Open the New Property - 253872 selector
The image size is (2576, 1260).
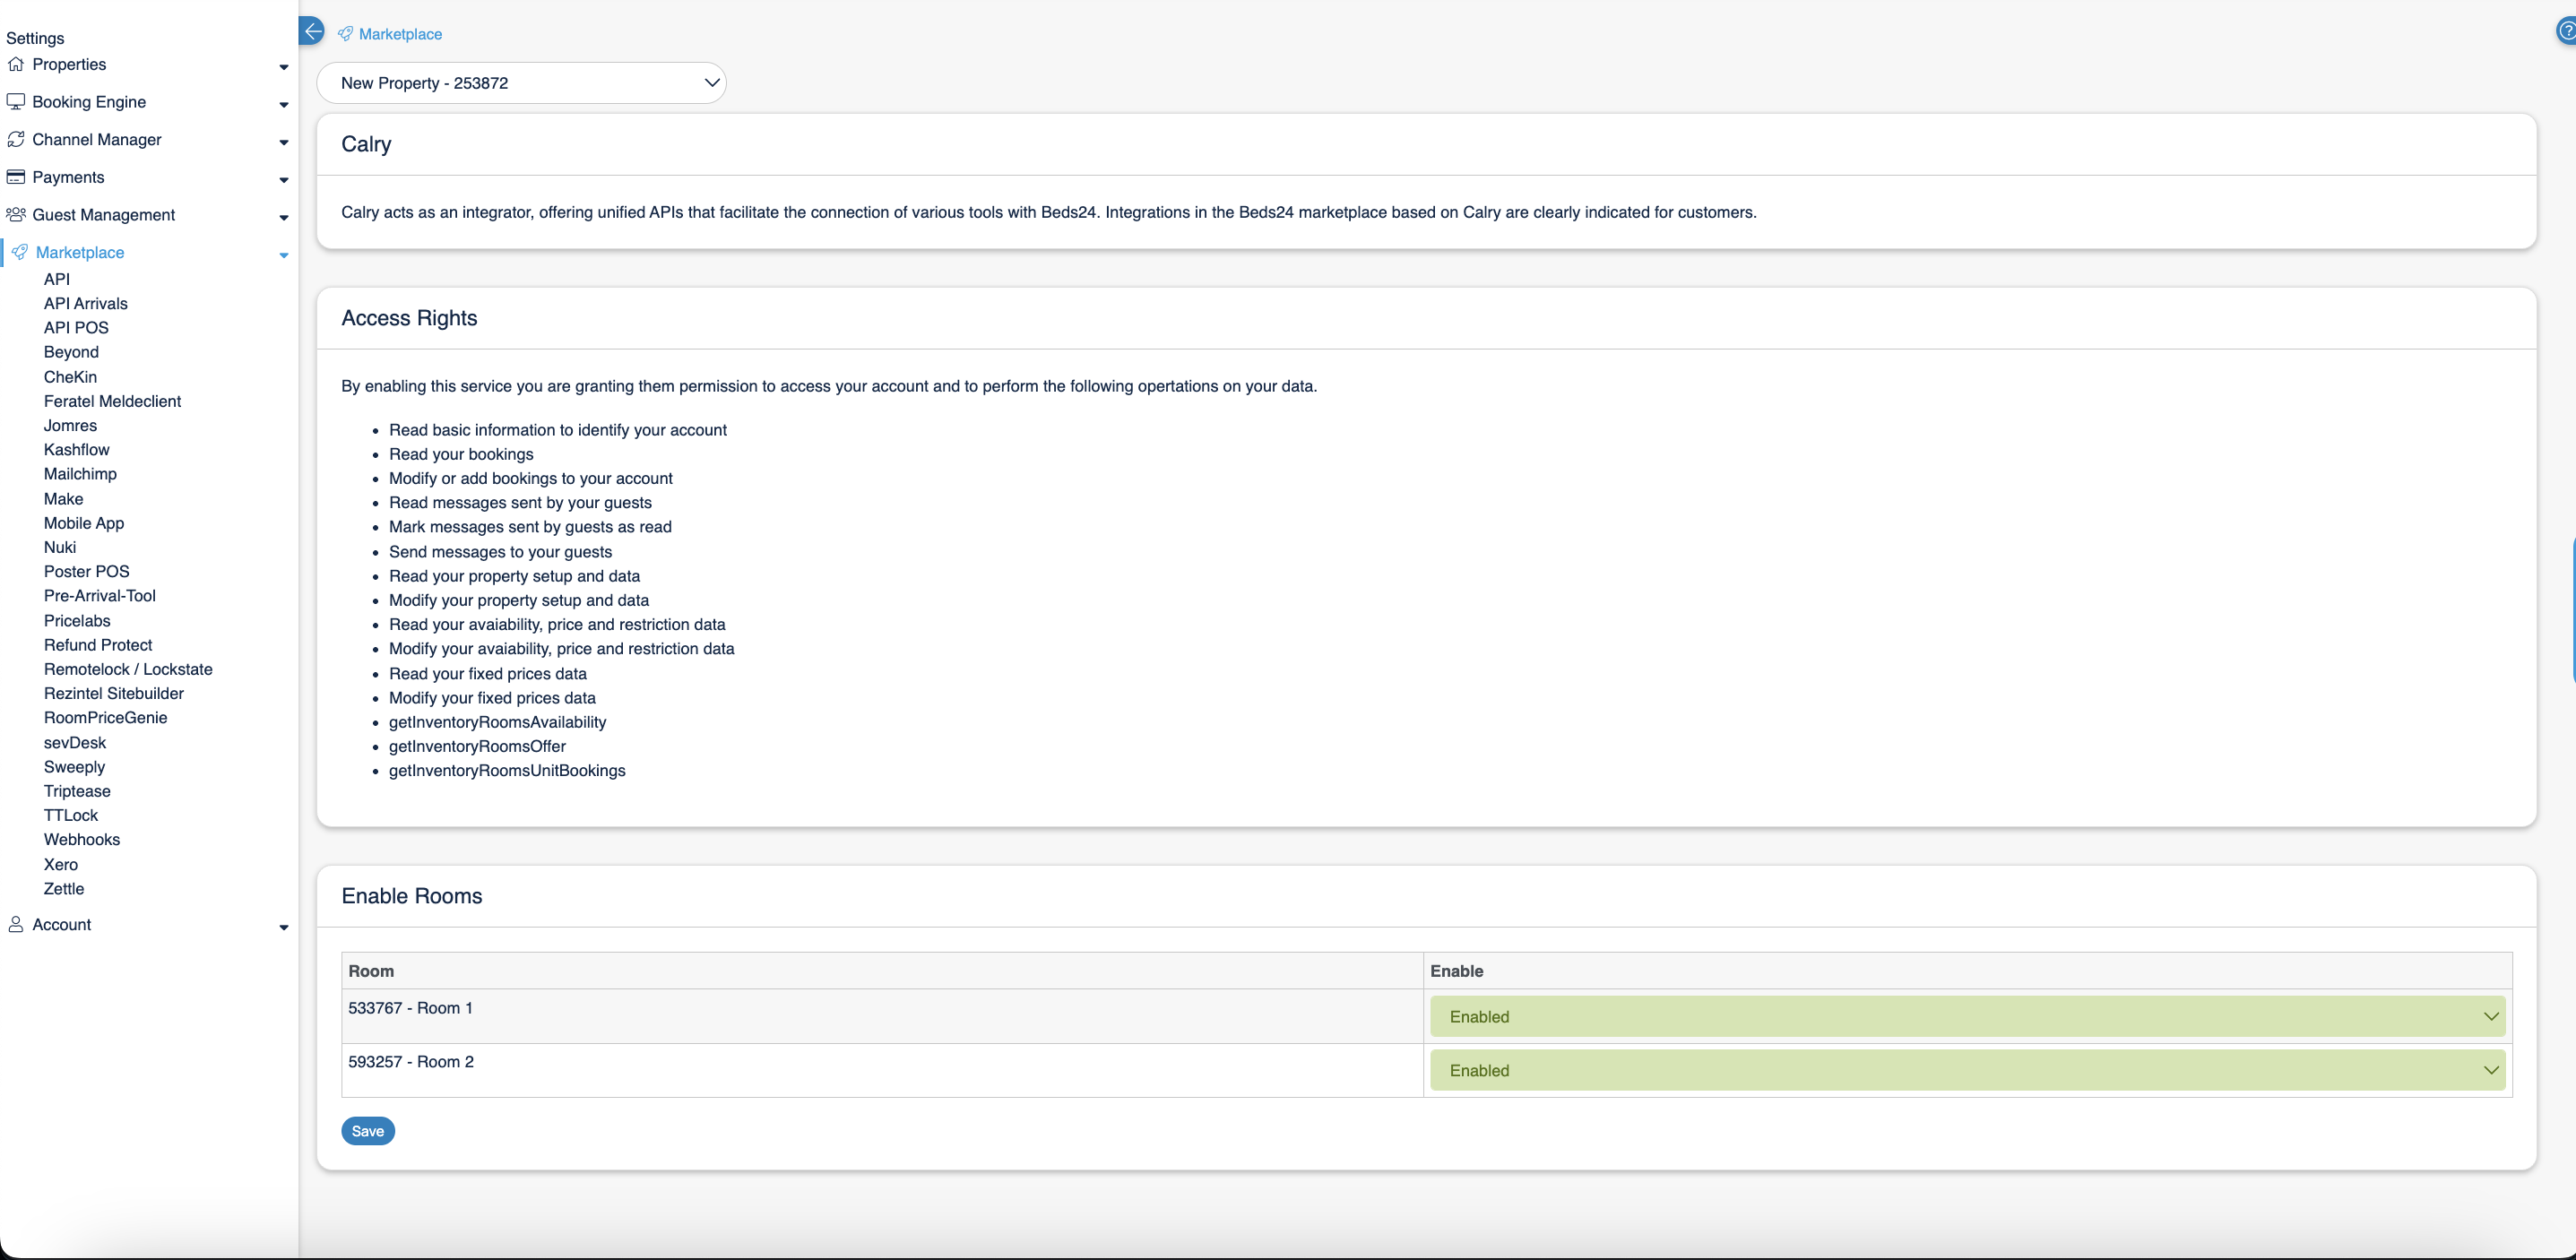click(x=521, y=83)
